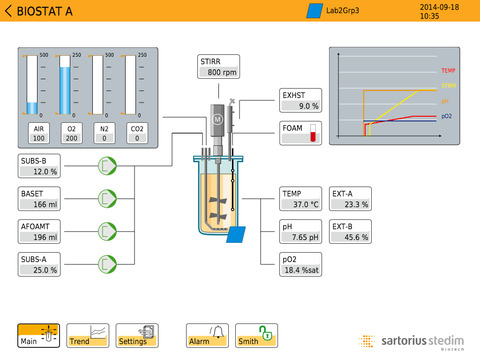Click the blue Lab2Grp3 unit icon

pyautogui.click(x=314, y=11)
